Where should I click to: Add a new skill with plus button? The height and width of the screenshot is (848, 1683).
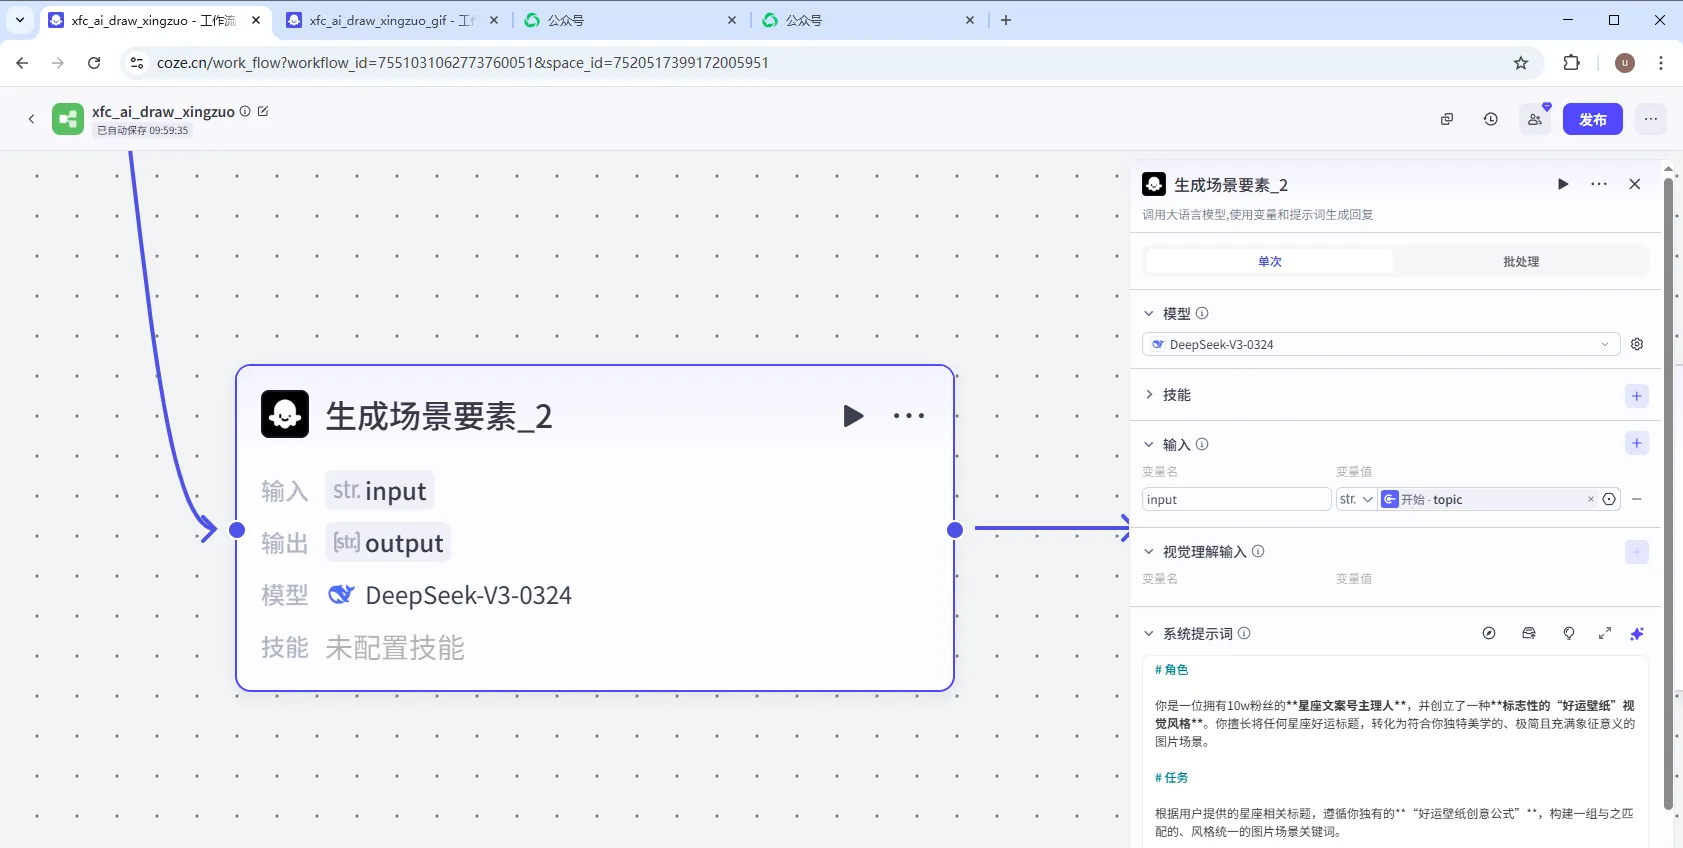tap(1637, 396)
